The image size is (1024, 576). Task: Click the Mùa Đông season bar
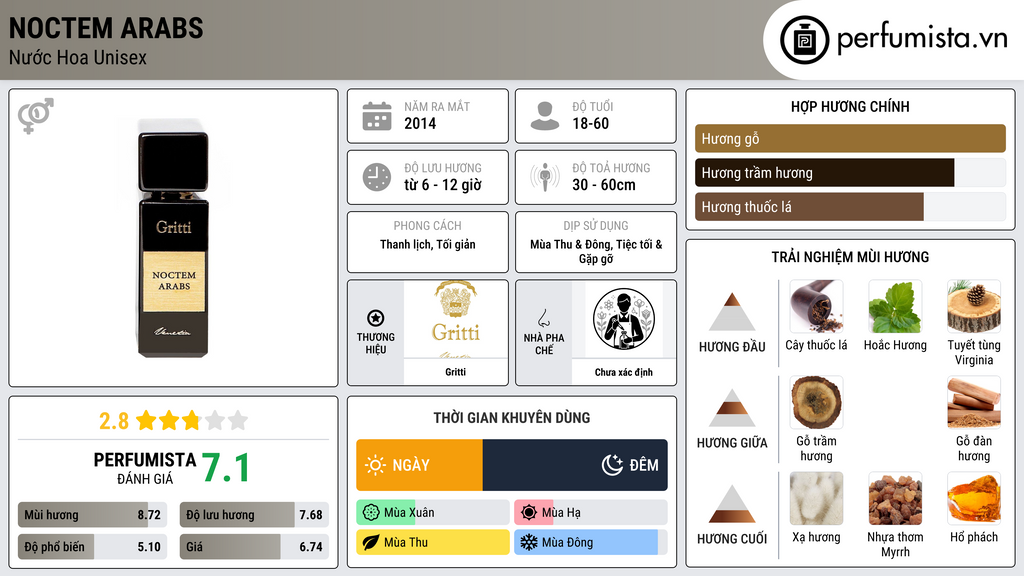[x=591, y=542]
